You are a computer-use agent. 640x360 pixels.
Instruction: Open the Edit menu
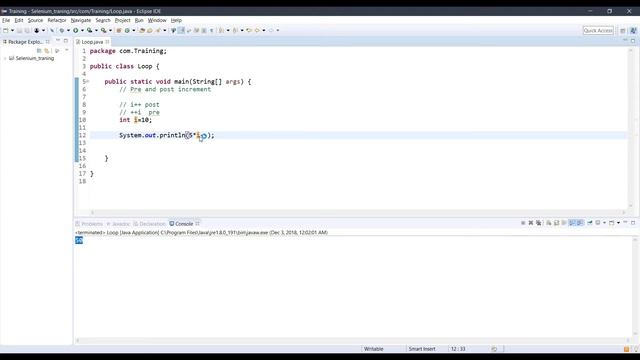pos(19,20)
